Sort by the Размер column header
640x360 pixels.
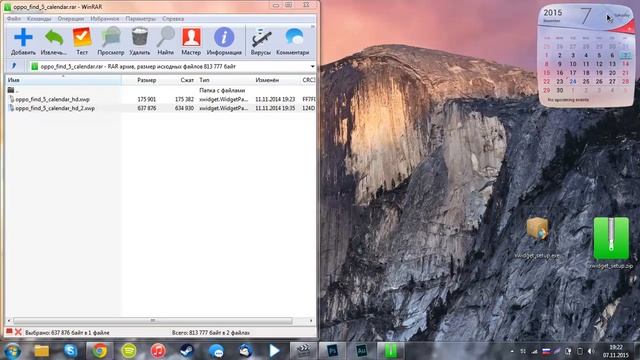click(147, 80)
